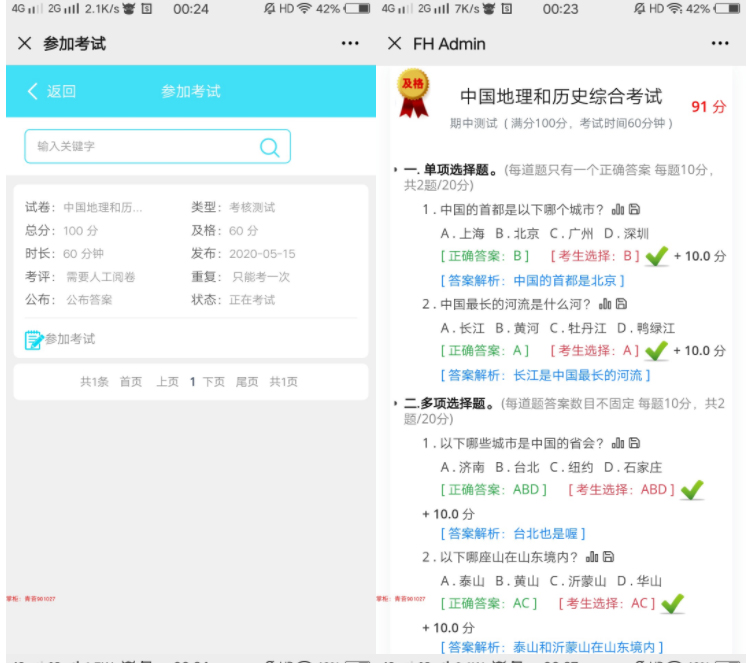Image resolution: width=748 pixels, height=663 pixels.
Task: Click the magnifier search icon
Action: tap(270, 147)
